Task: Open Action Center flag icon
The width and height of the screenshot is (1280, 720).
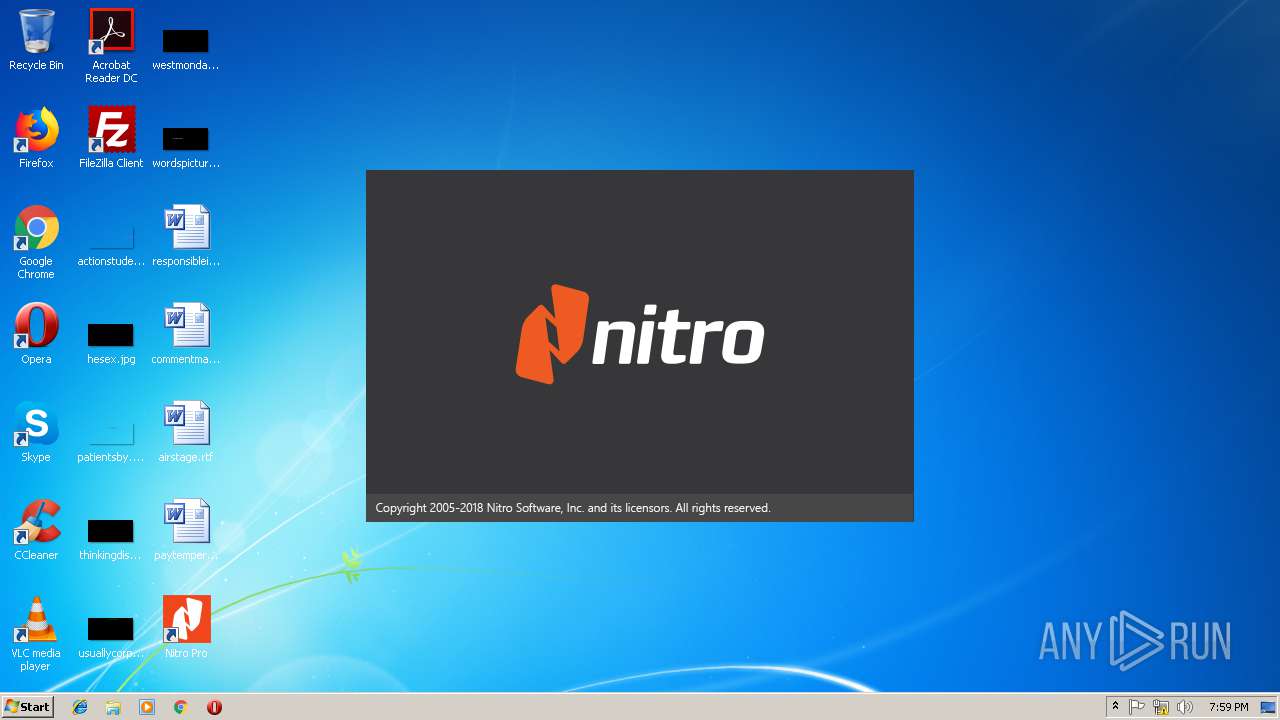Action: coord(1137,707)
